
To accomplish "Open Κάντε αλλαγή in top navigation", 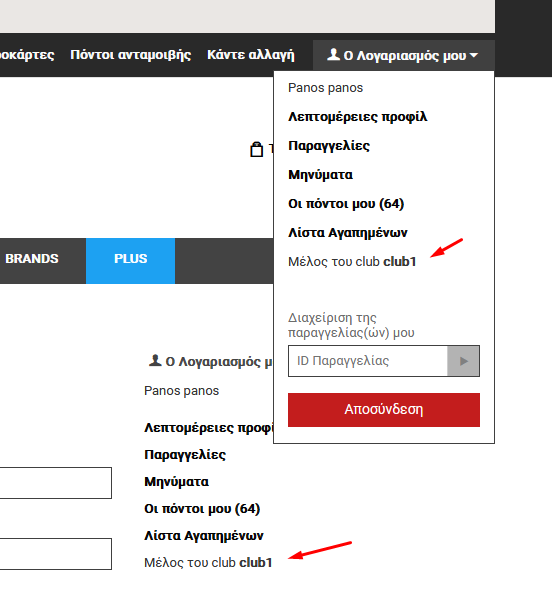I will coord(251,55).
